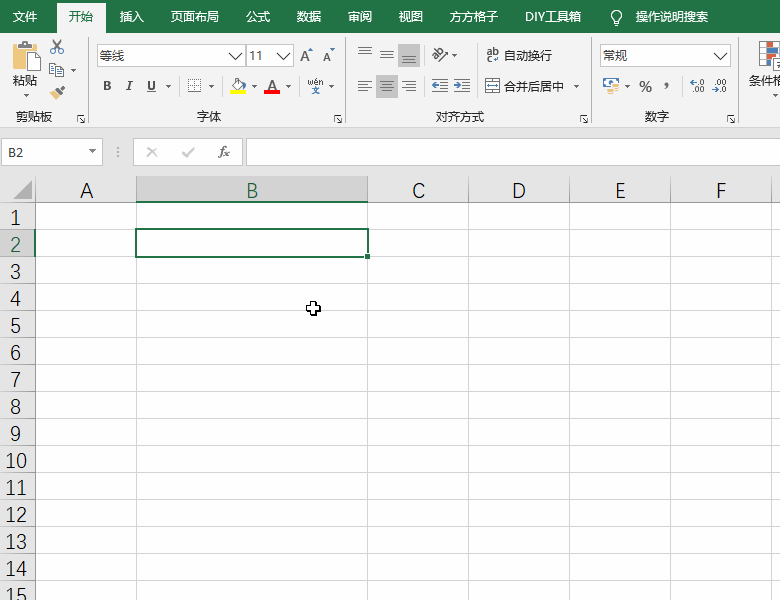Switch to the DIY工具箱 tab
Screen dimensions: 780x600
[553, 17]
